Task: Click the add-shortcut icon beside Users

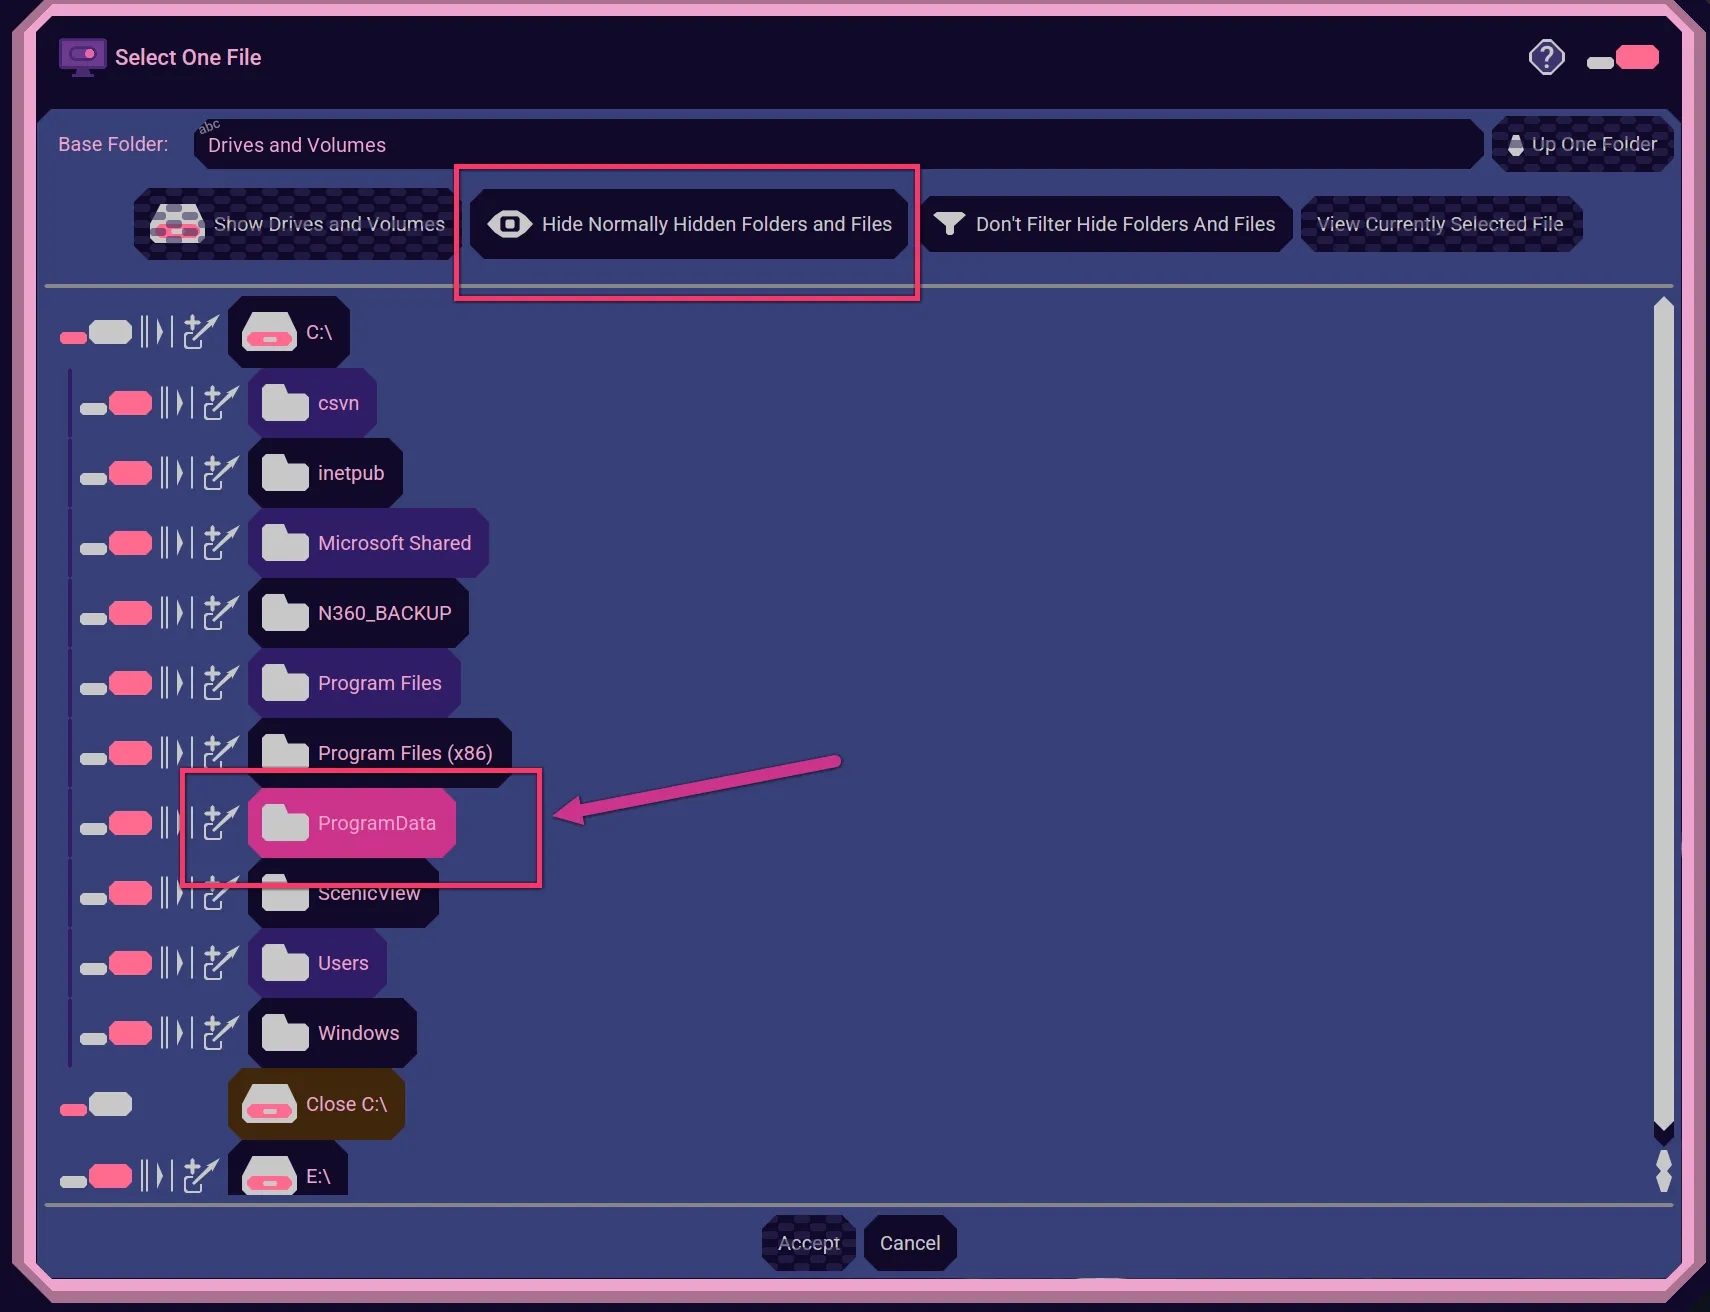Action: point(221,963)
